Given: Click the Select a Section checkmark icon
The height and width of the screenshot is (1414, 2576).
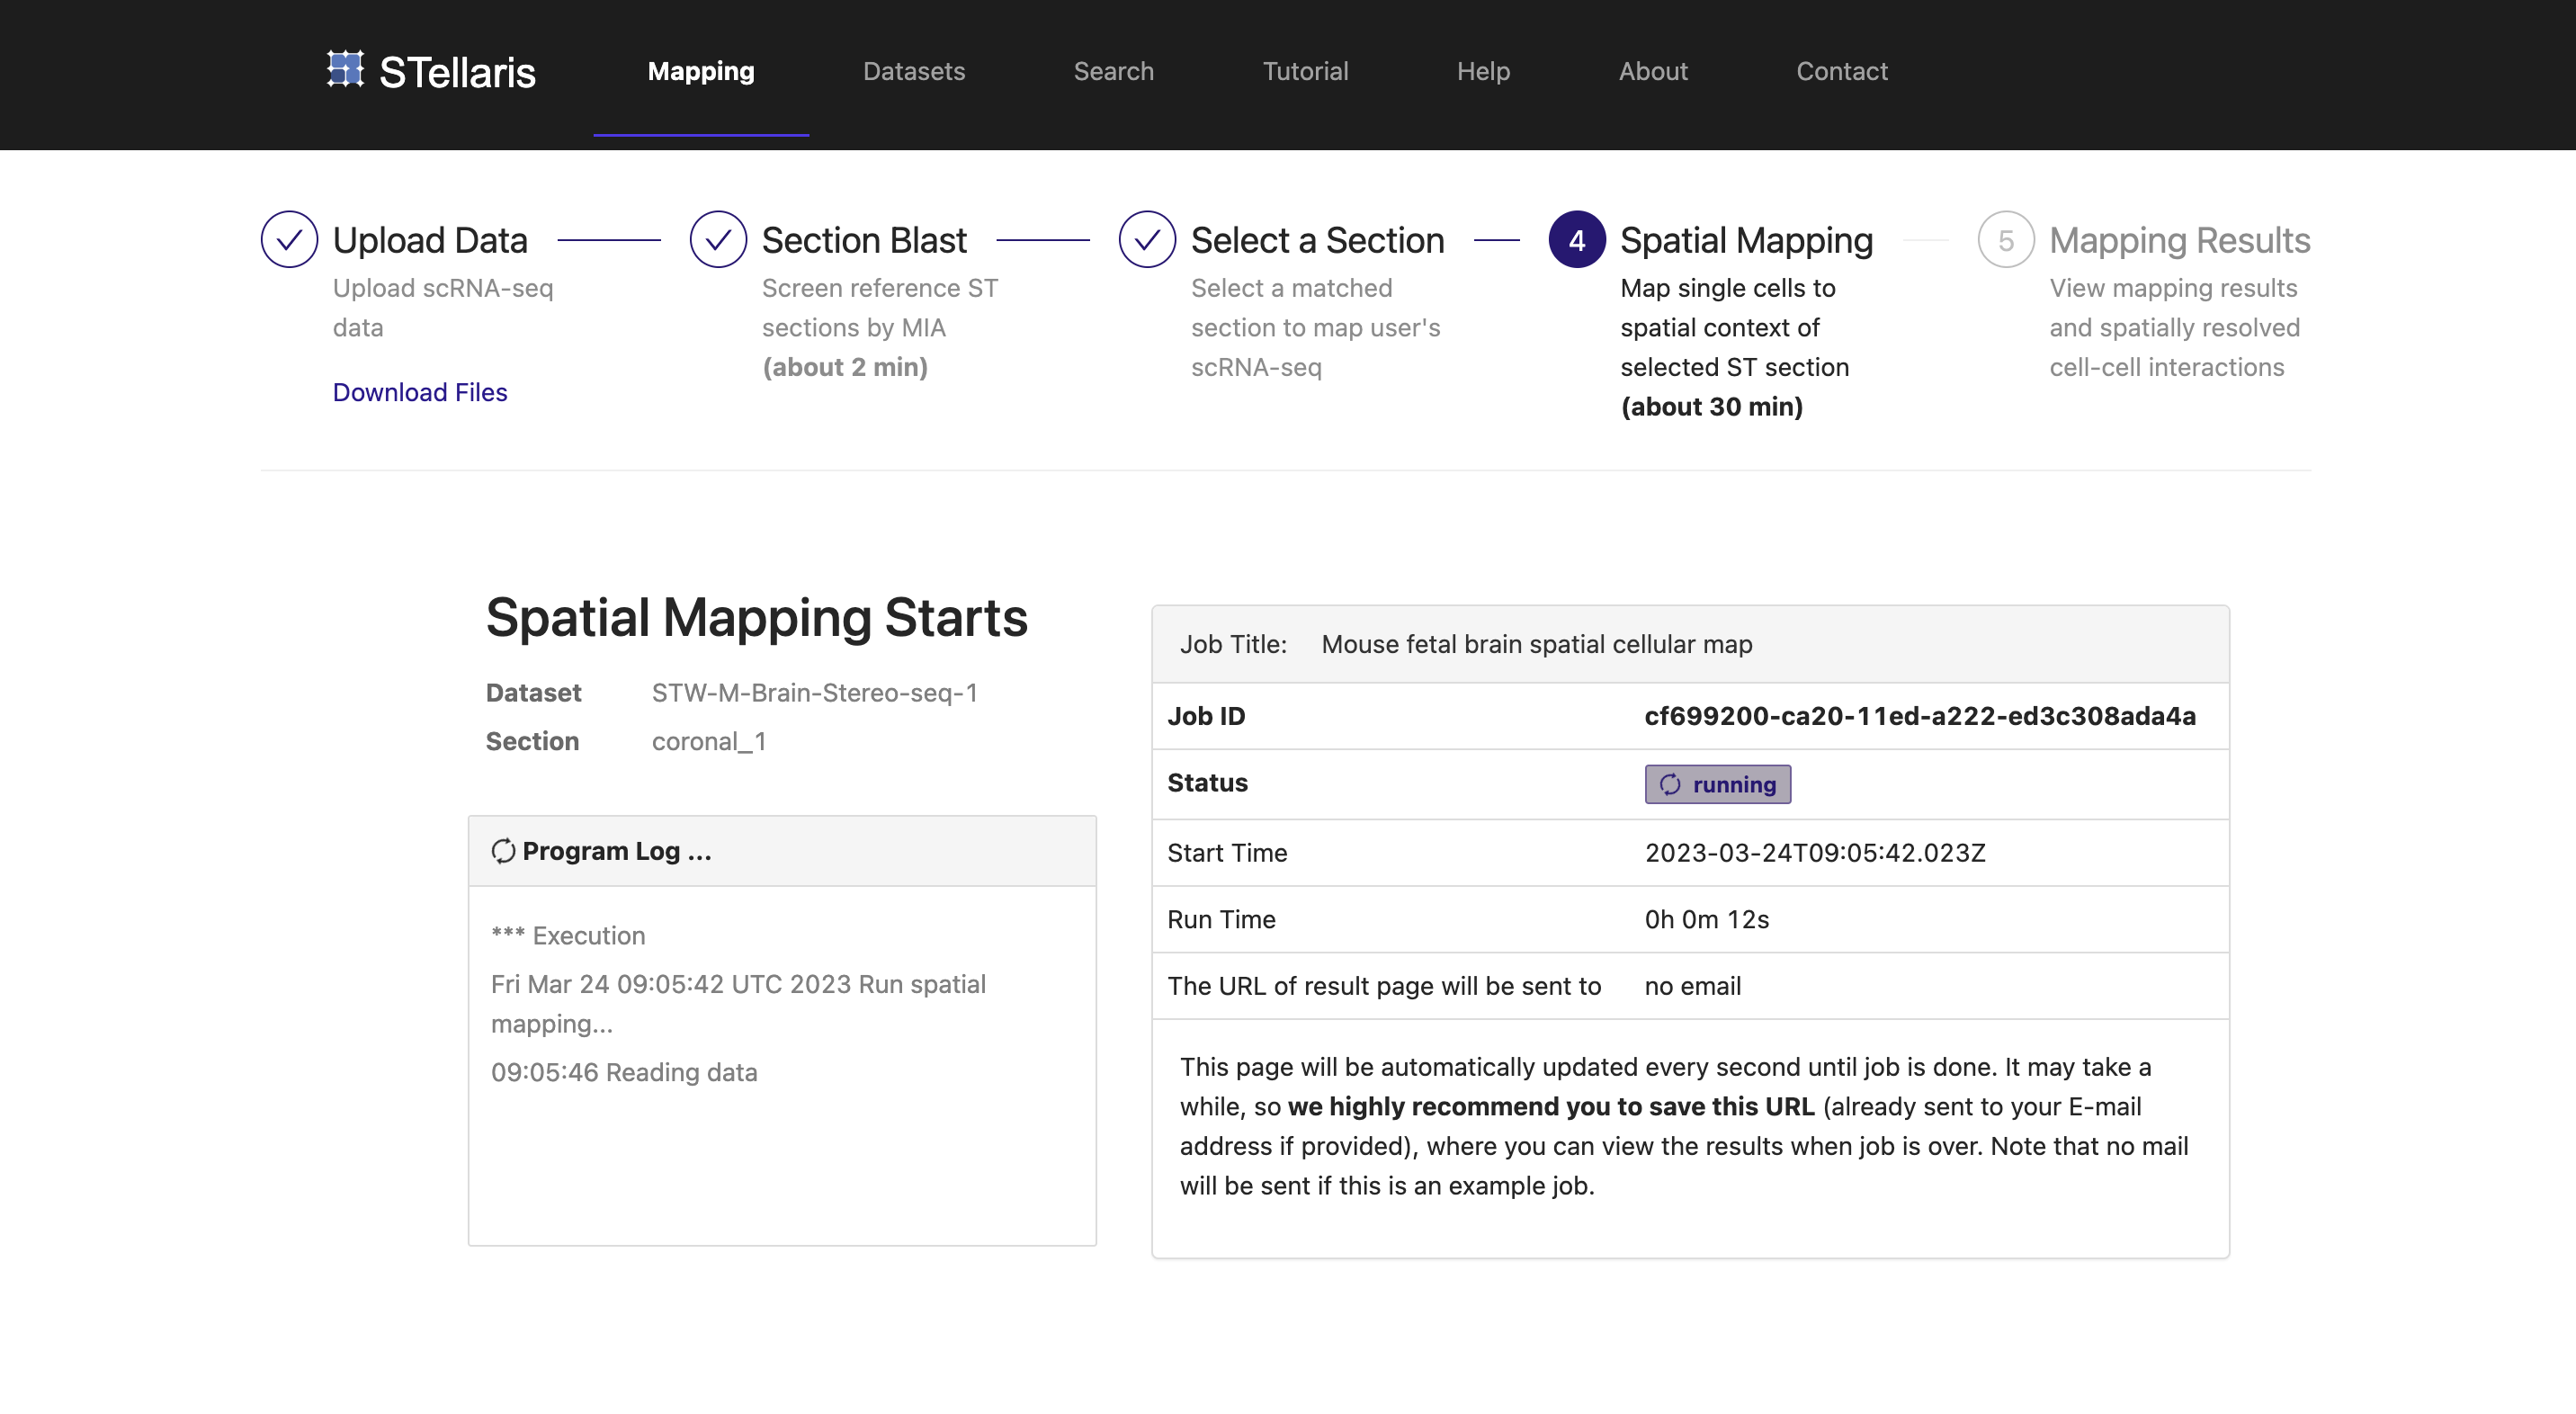Looking at the screenshot, I should pyautogui.click(x=1147, y=238).
